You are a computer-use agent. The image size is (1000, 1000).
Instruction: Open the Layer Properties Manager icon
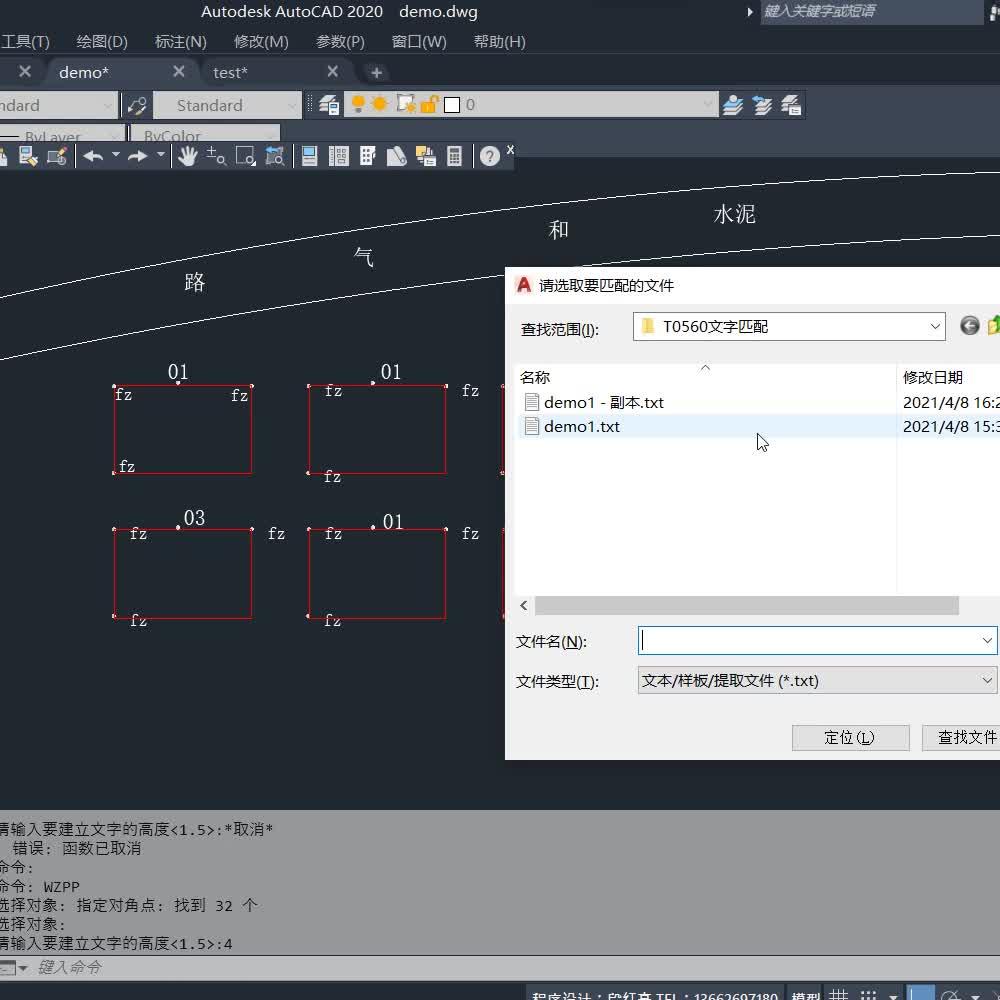click(x=329, y=104)
